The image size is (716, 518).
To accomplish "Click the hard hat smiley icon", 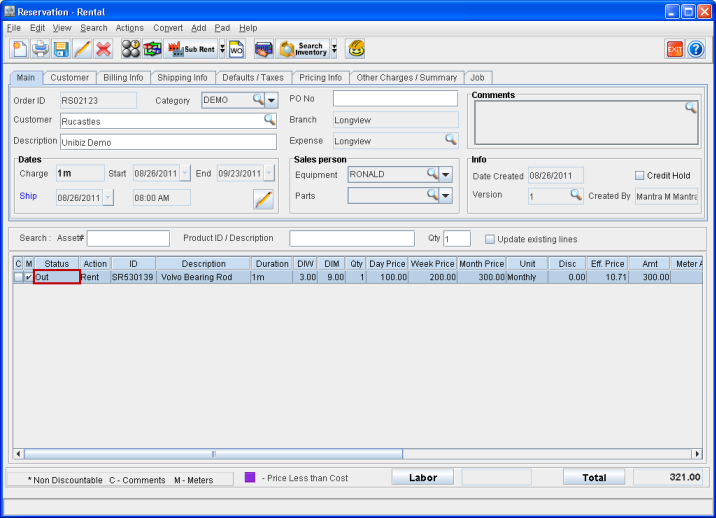I will (356, 49).
